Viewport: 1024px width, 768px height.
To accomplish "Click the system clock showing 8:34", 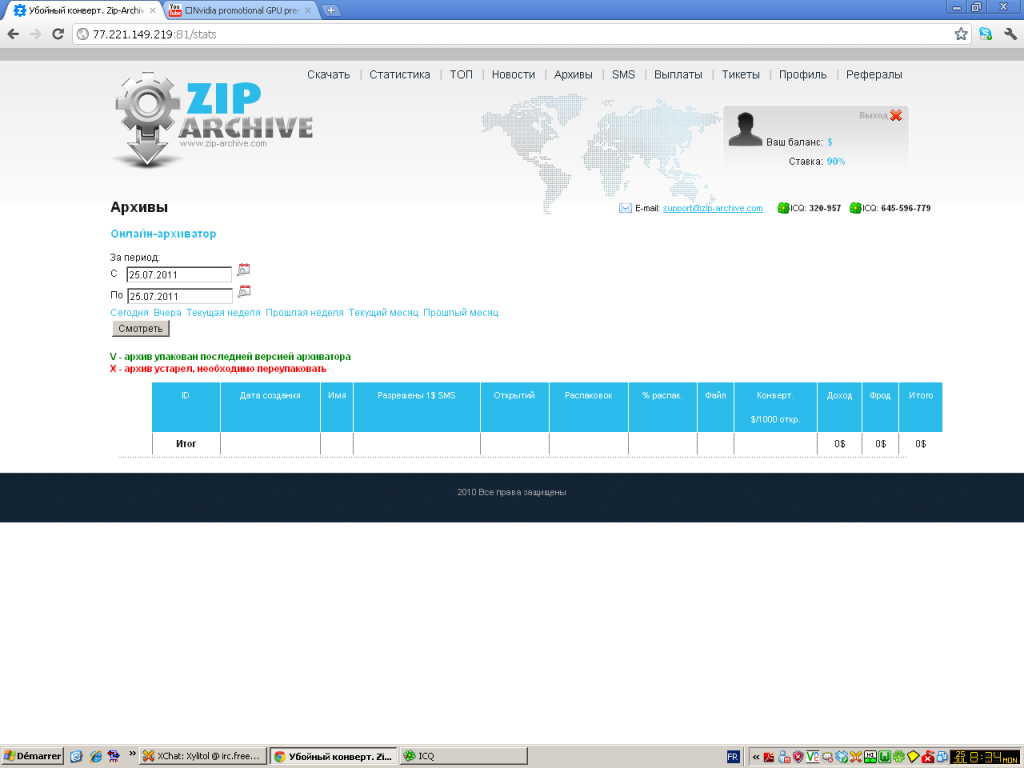I will point(985,756).
